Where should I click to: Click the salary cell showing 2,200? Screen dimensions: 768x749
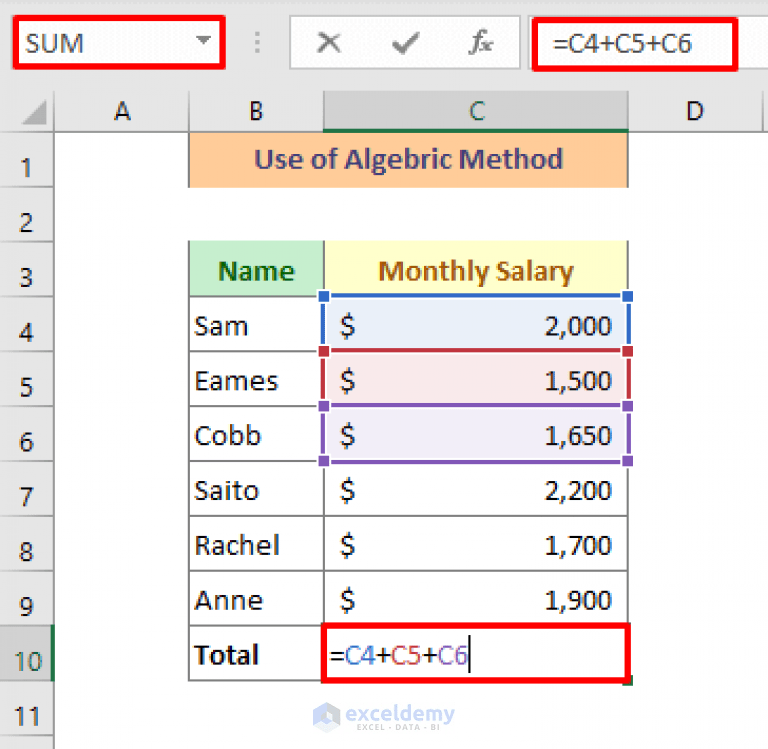(476, 489)
